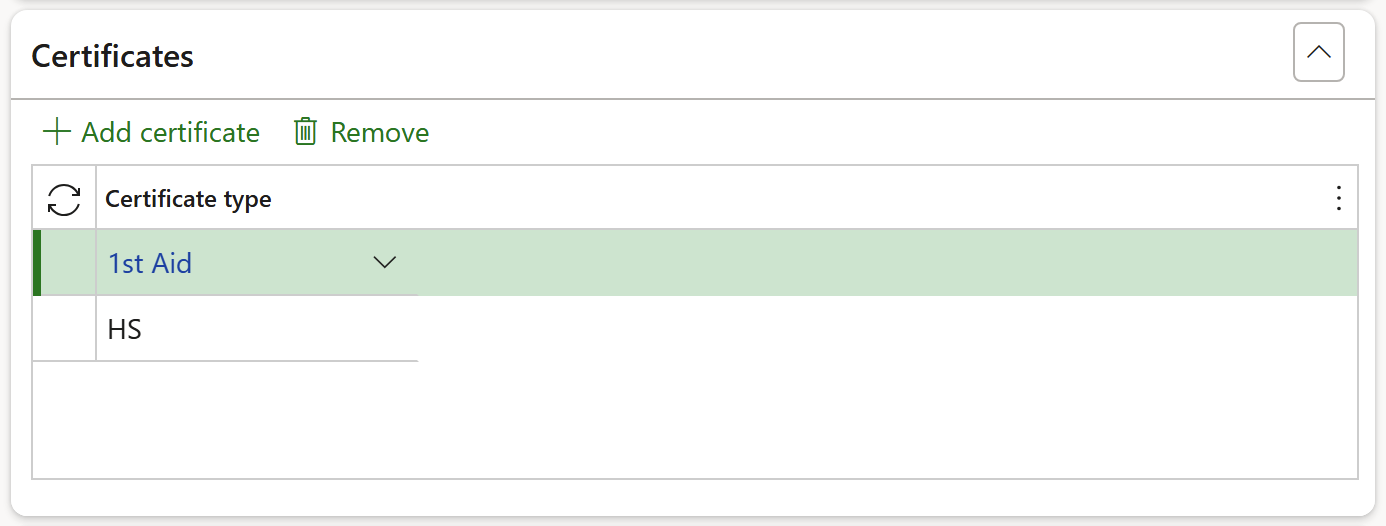Click the green selection marker bar
The width and height of the screenshot is (1386, 526).
pyautogui.click(x=37, y=263)
